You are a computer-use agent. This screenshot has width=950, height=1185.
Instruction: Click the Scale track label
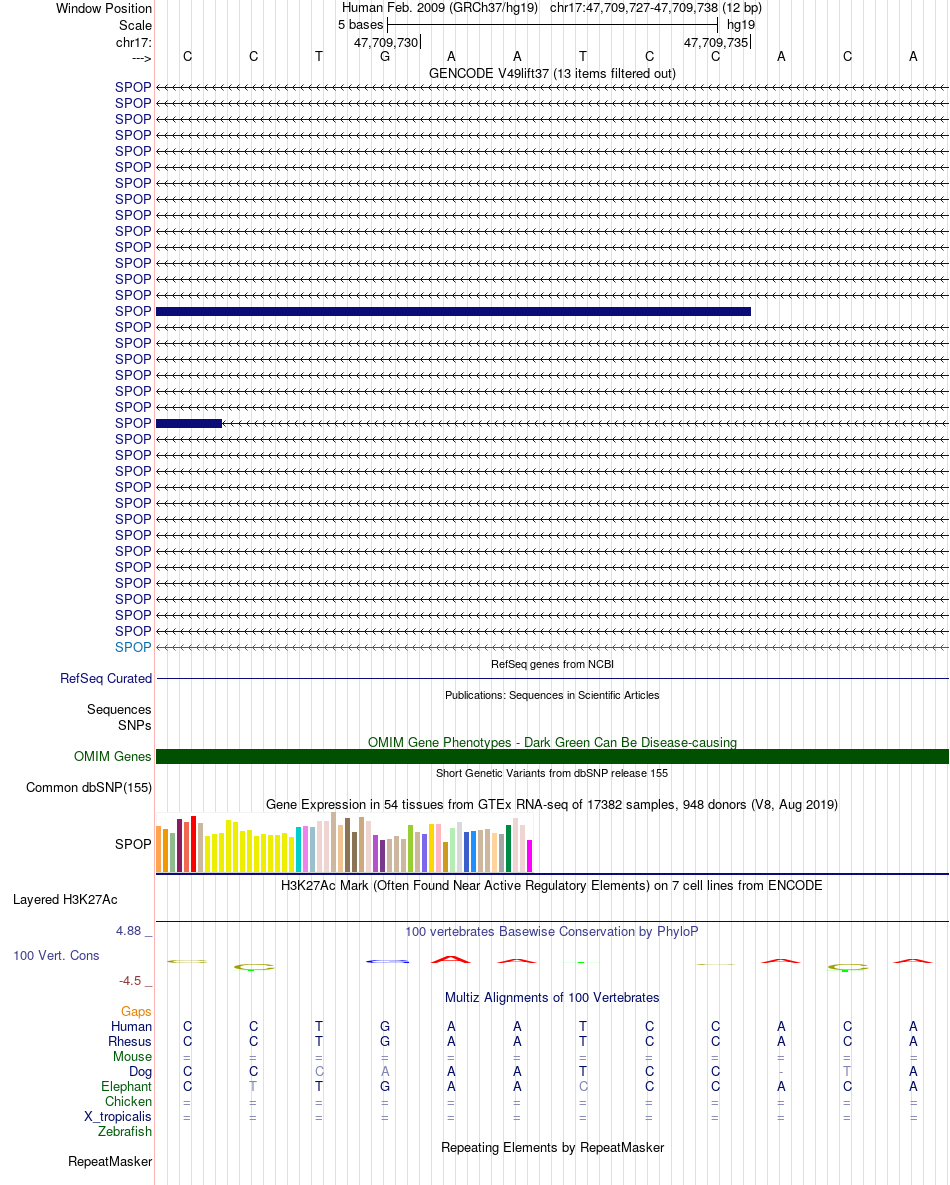[135, 25]
